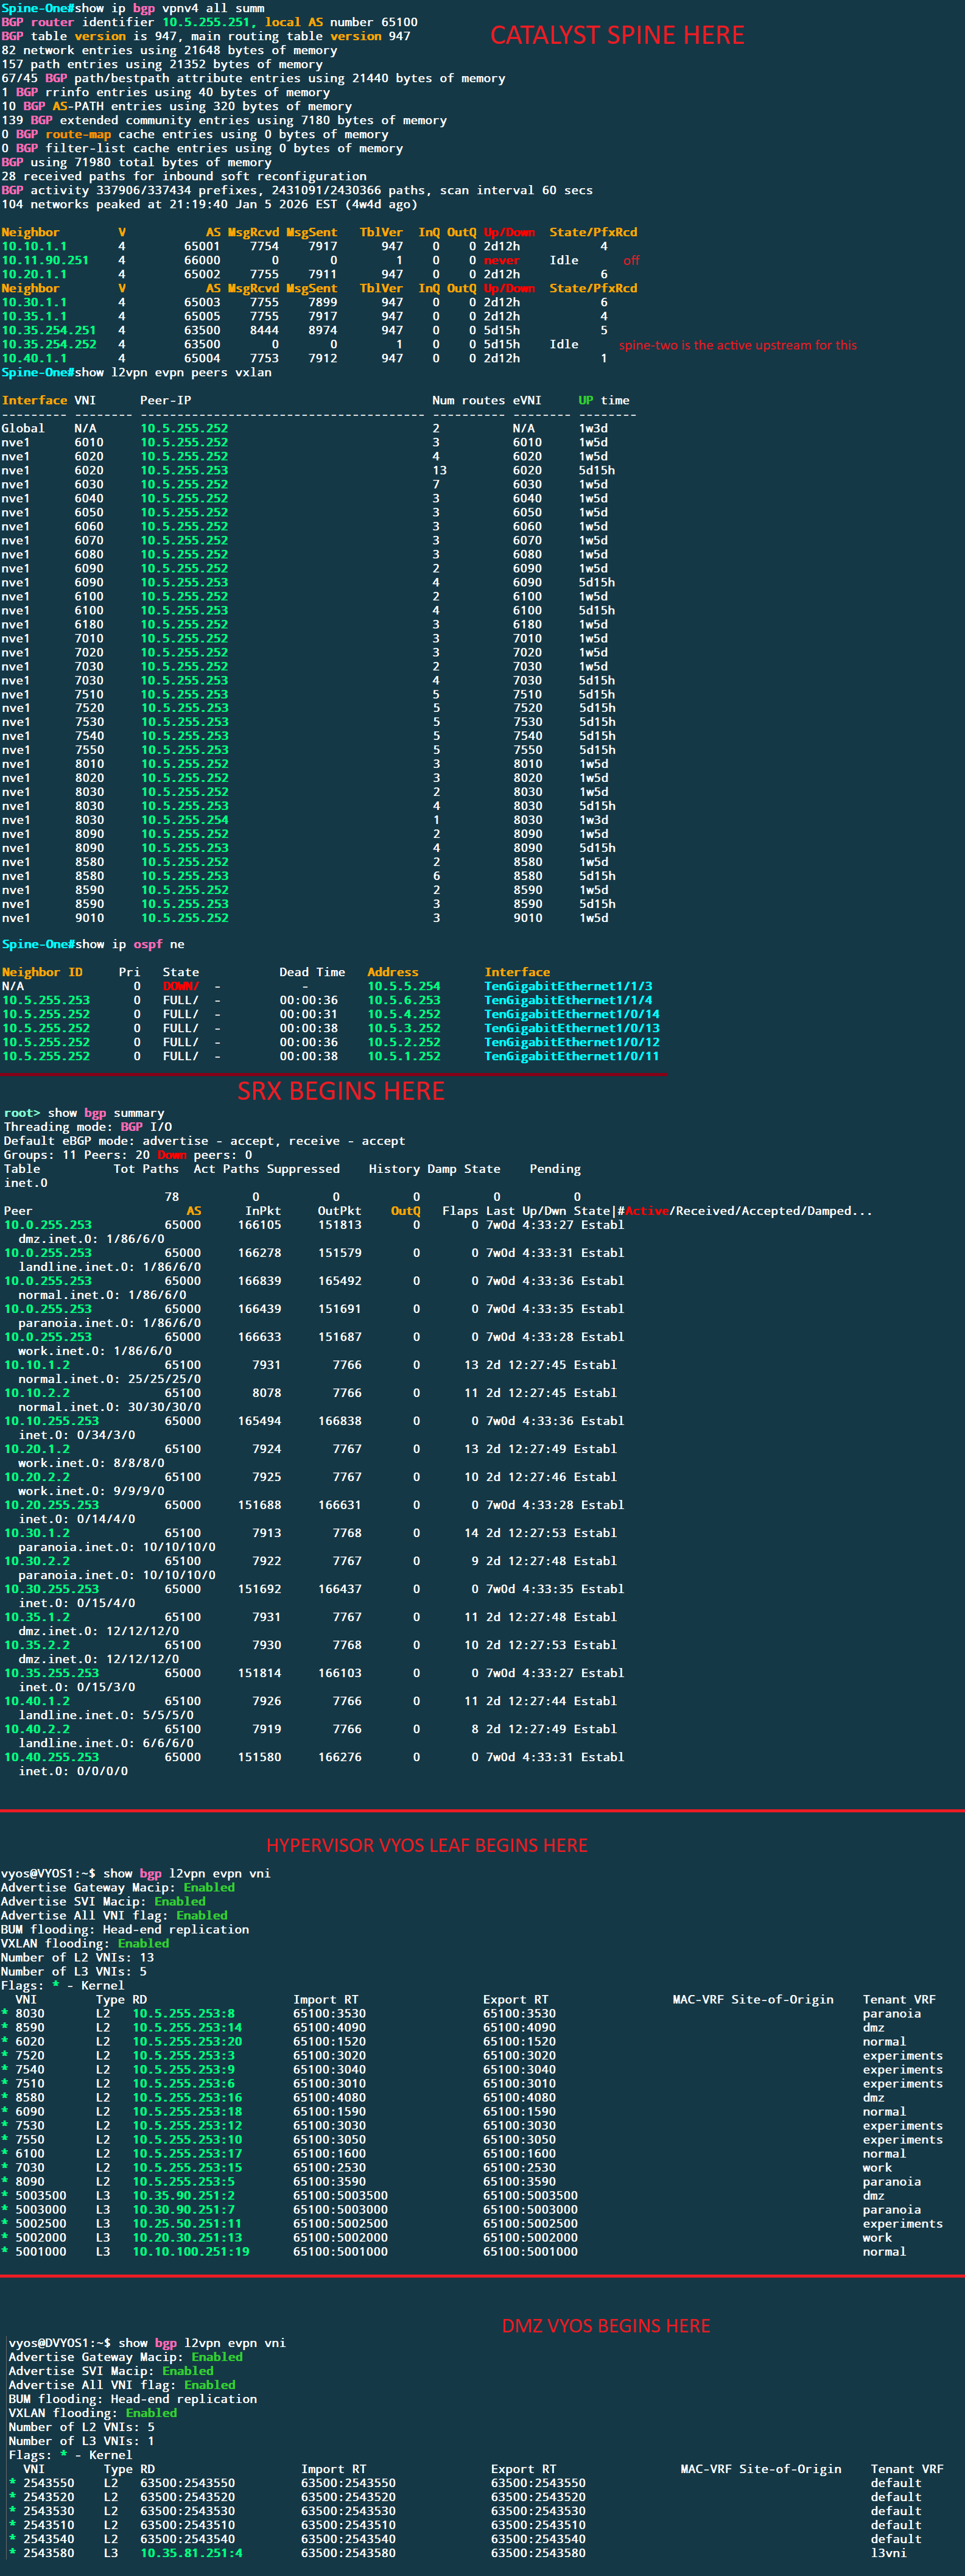Viewport: 965px width, 2576px height.
Task: Click the "show ip ospf ne" command
Action: pos(130,944)
